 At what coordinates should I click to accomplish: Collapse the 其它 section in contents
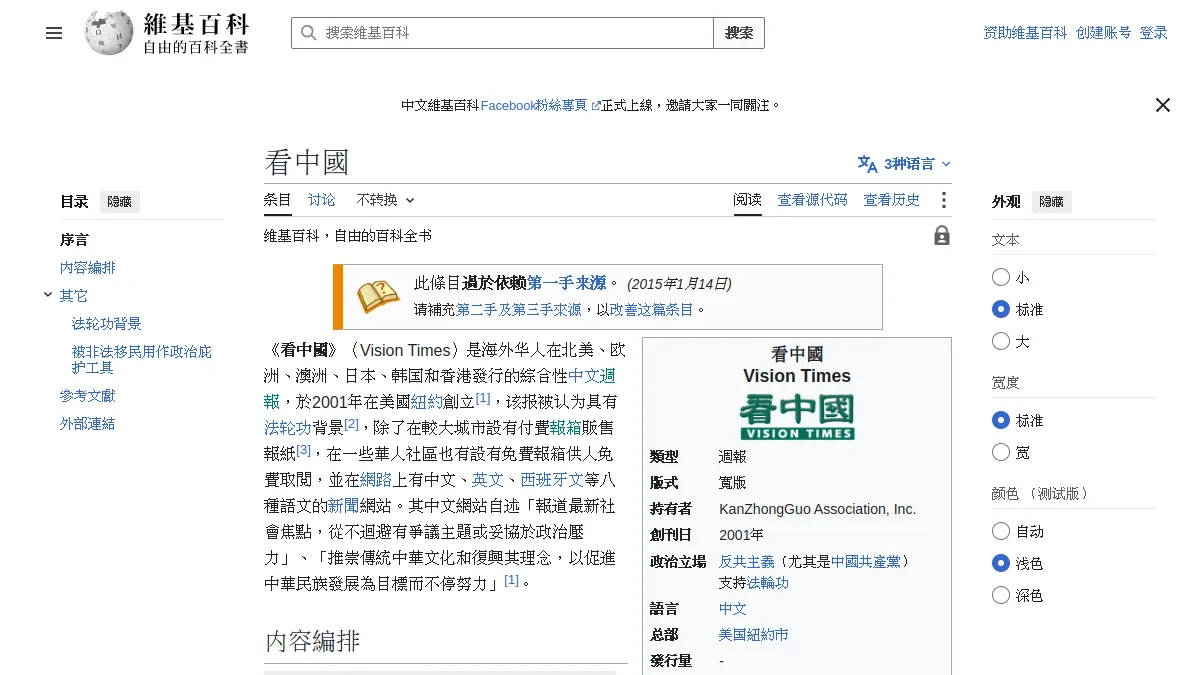pyautogui.click(x=48, y=295)
